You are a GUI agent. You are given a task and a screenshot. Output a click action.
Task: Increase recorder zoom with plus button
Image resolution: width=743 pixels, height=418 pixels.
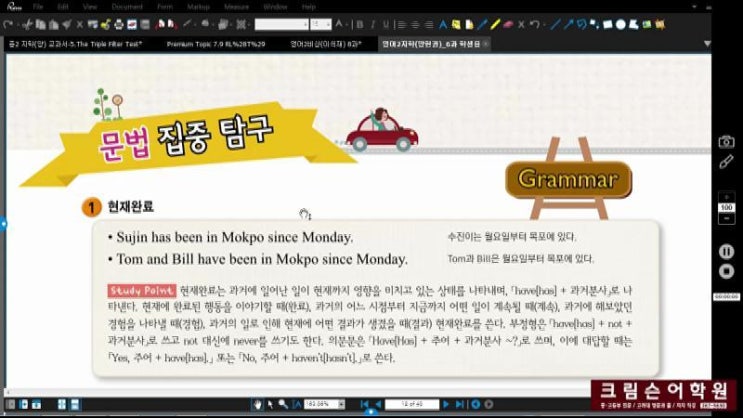pyautogui.click(x=726, y=197)
